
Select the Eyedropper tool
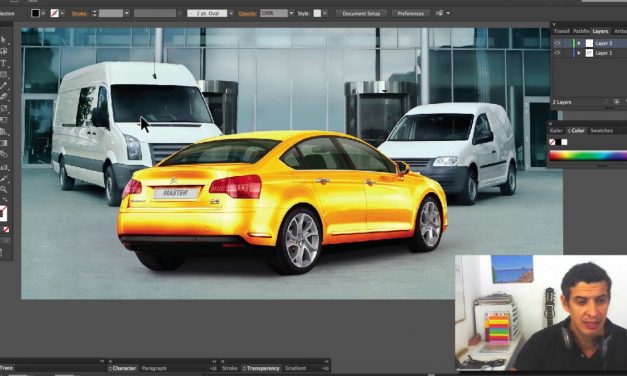[3, 179]
